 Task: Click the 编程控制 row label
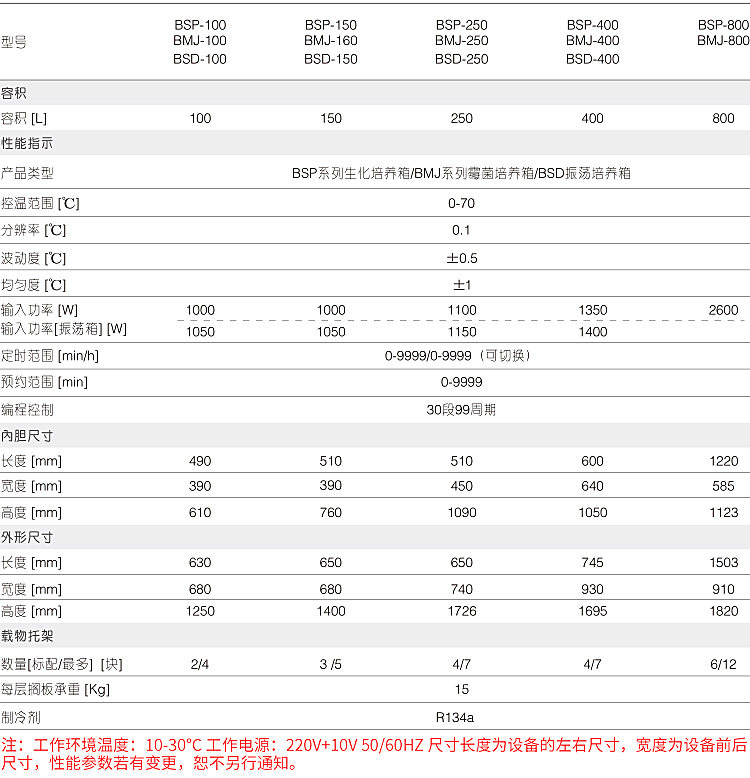pyautogui.click(x=27, y=410)
